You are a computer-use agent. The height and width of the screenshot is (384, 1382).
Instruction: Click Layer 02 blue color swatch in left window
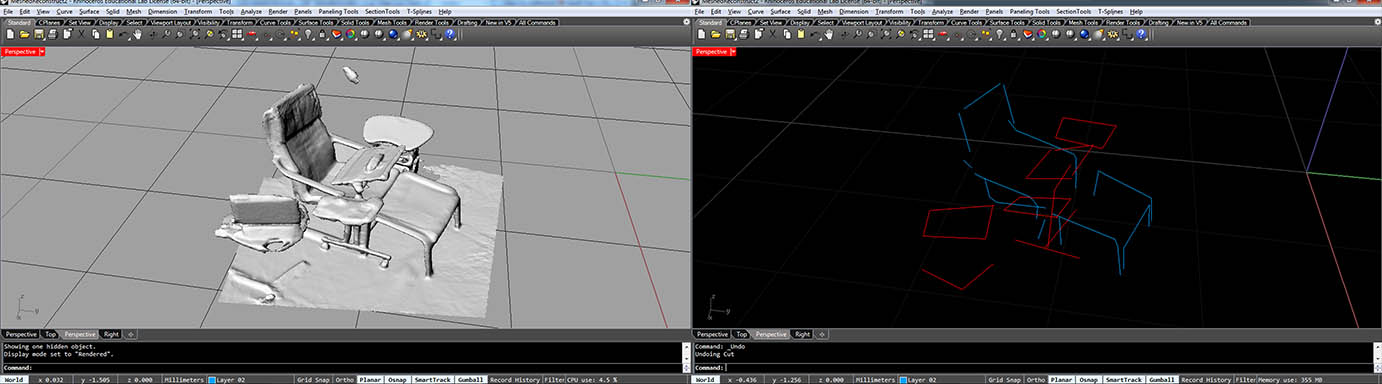(x=212, y=379)
